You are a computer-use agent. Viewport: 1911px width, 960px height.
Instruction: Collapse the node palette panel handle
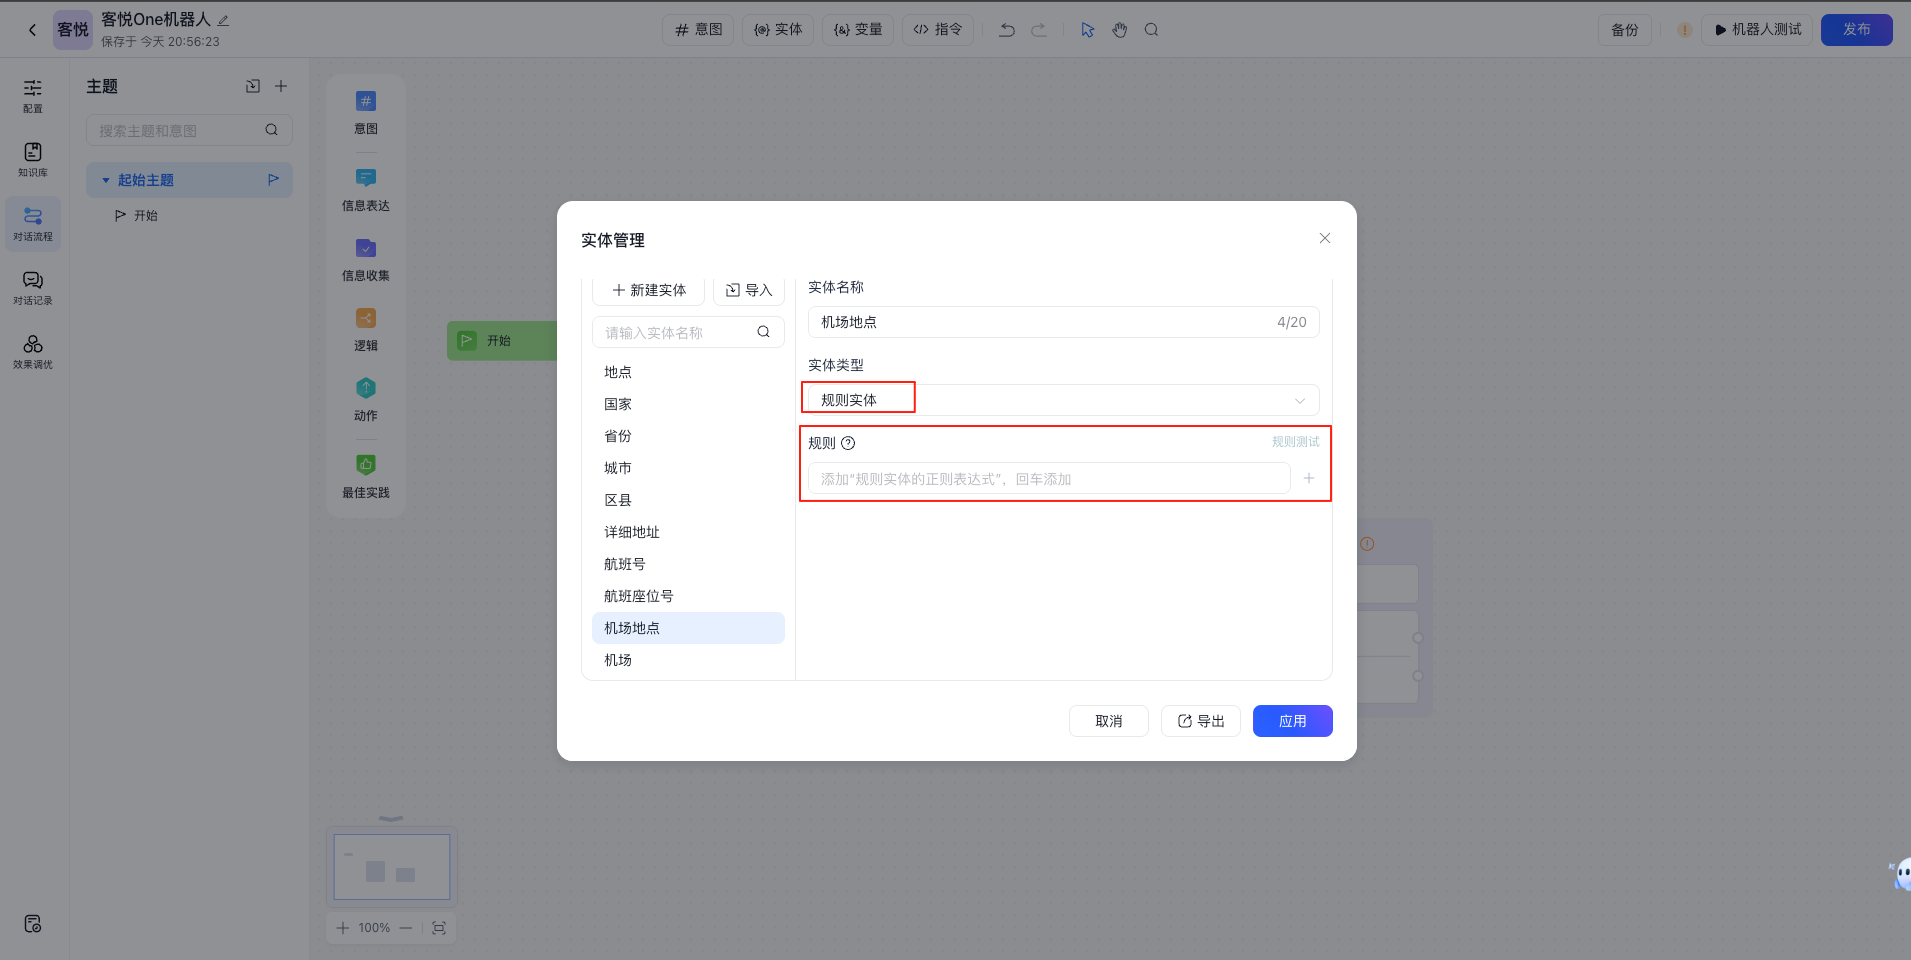click(x=391, y=818)
